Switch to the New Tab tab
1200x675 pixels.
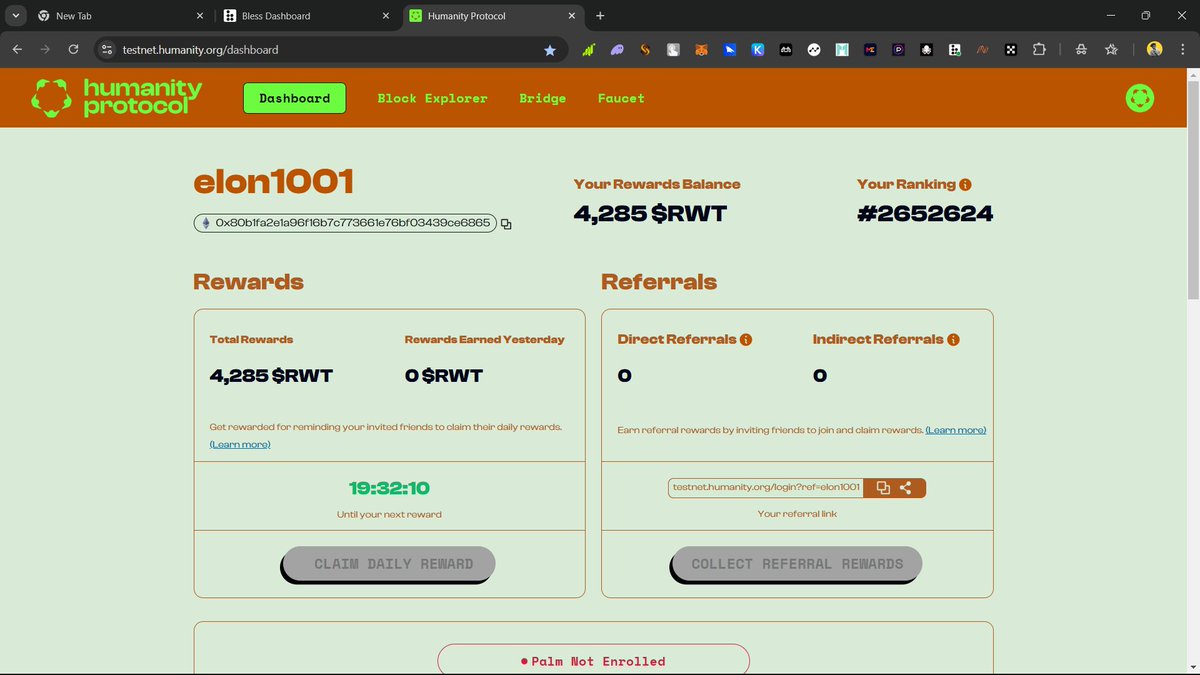(118, 16)
